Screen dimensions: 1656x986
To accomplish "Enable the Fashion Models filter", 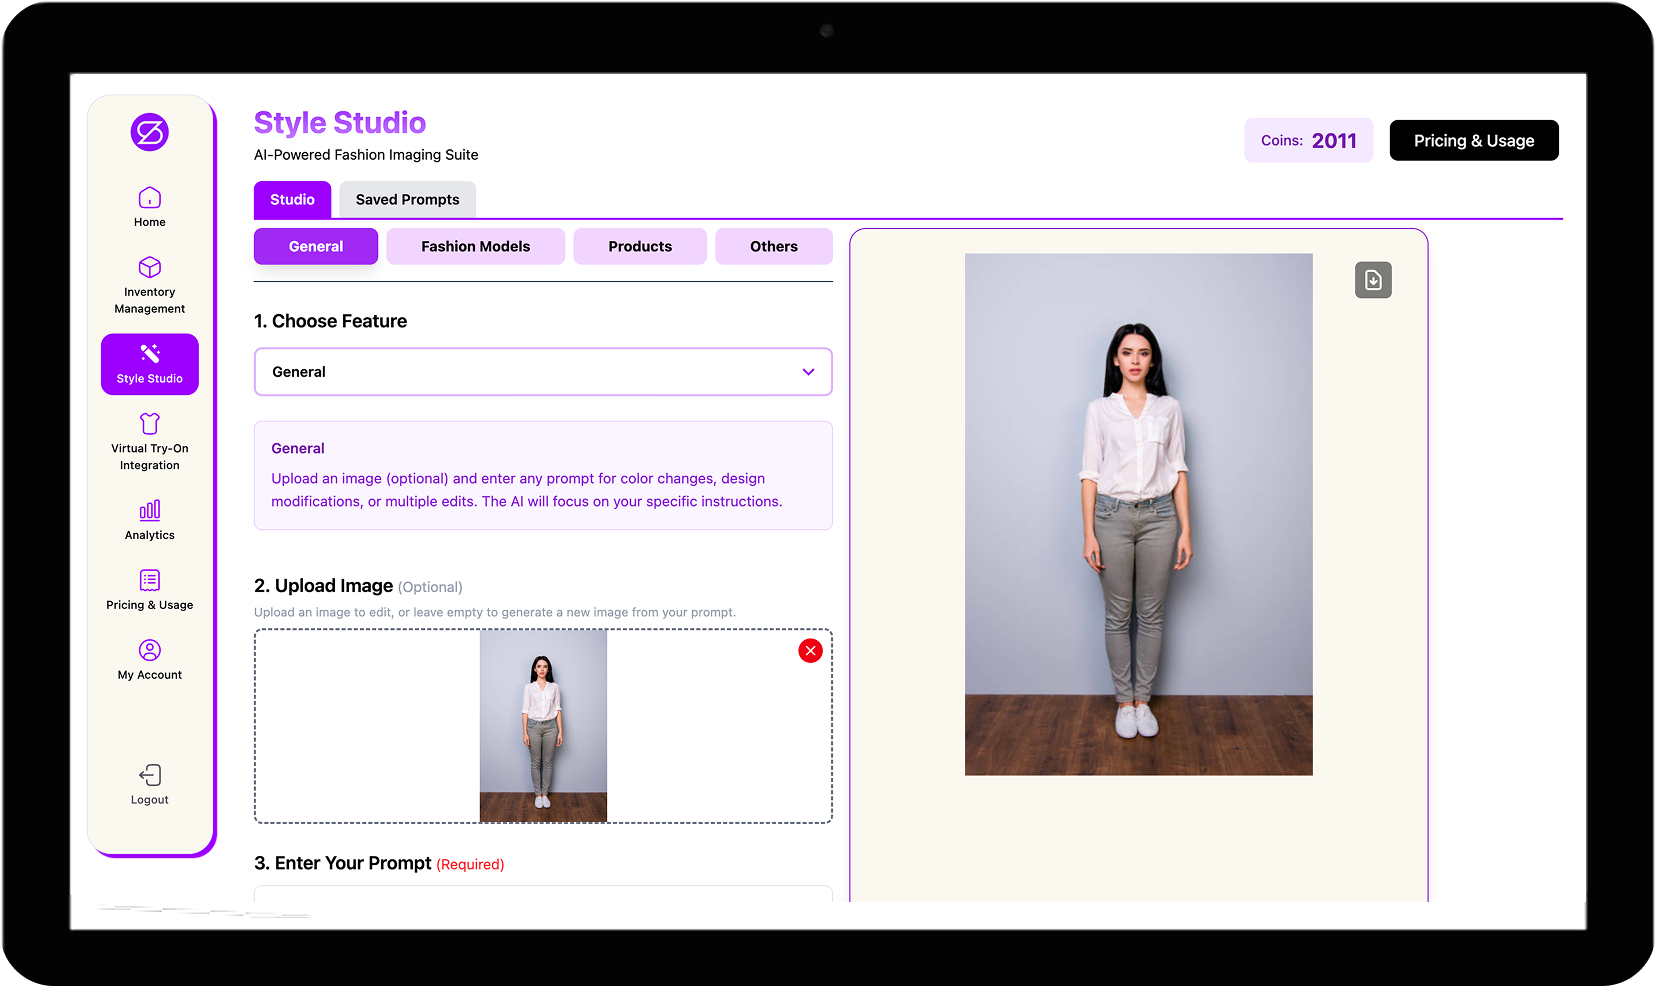I will pos(475,246).
